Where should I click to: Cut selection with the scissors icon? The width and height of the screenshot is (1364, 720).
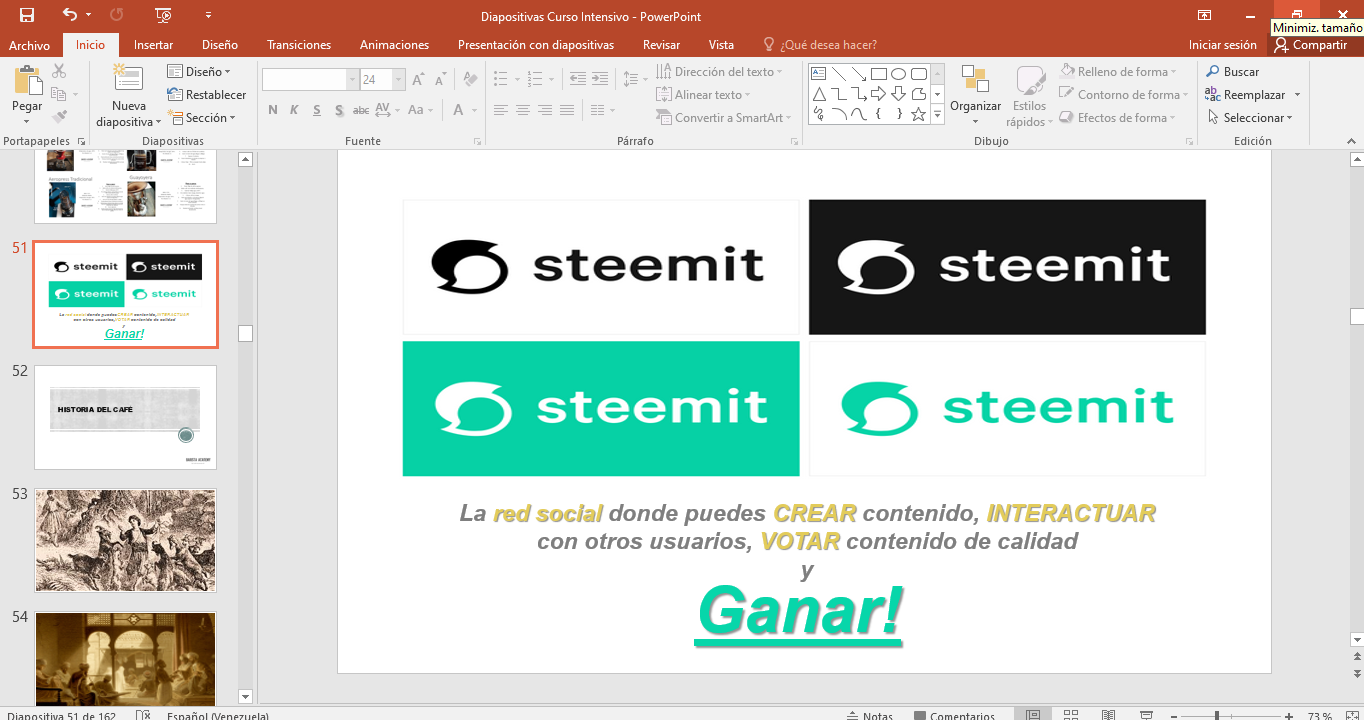[59, 71]
